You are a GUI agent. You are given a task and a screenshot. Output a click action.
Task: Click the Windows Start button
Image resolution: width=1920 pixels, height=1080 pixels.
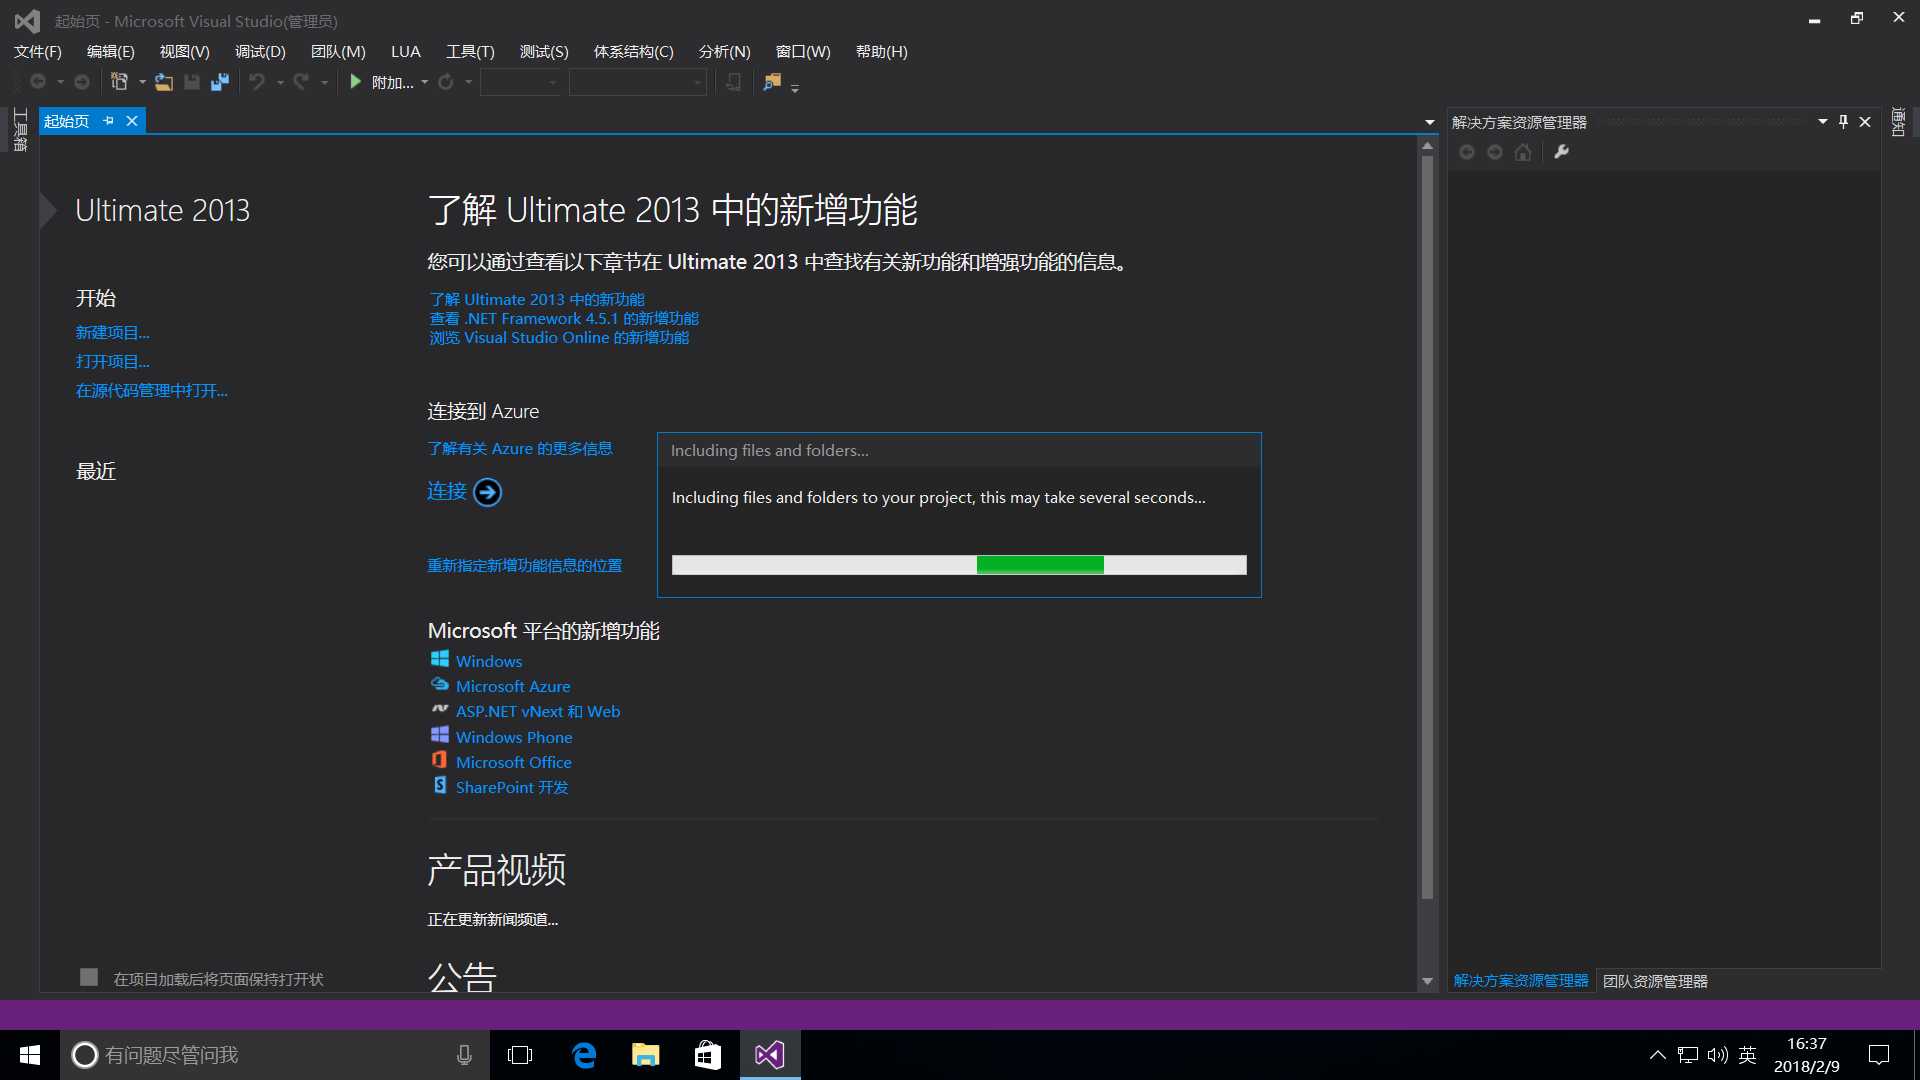(x=30, y=1055)
